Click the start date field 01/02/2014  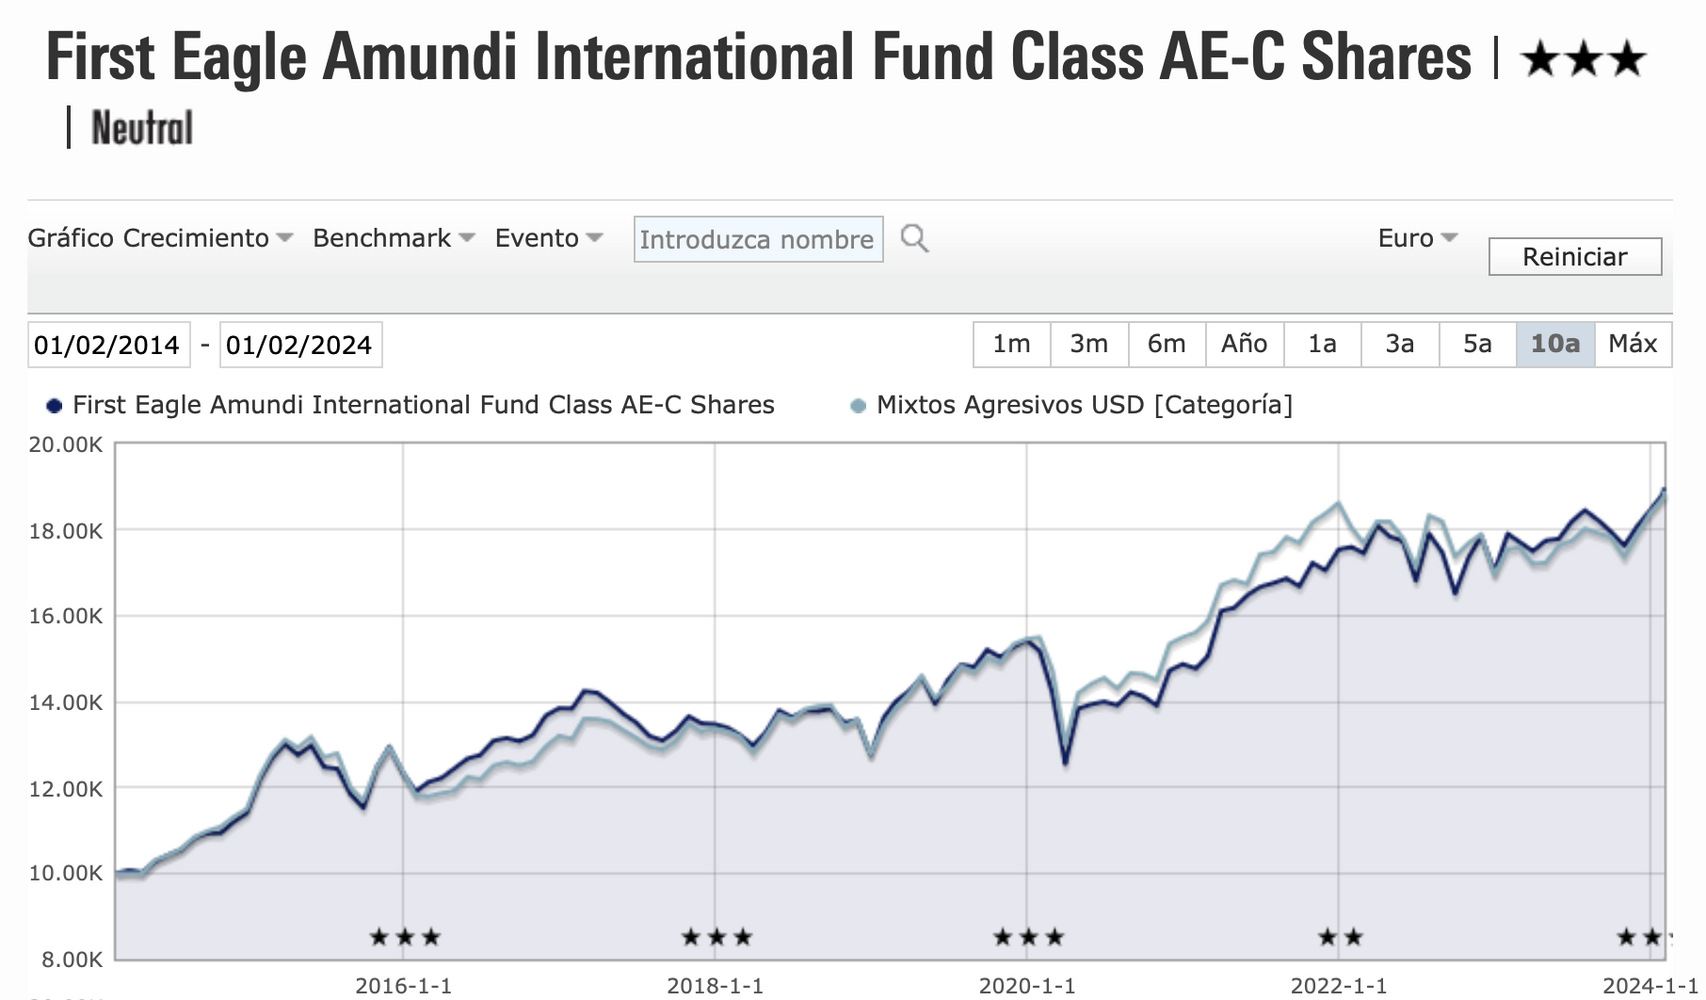pyautogui.click(x=108, y=345)
